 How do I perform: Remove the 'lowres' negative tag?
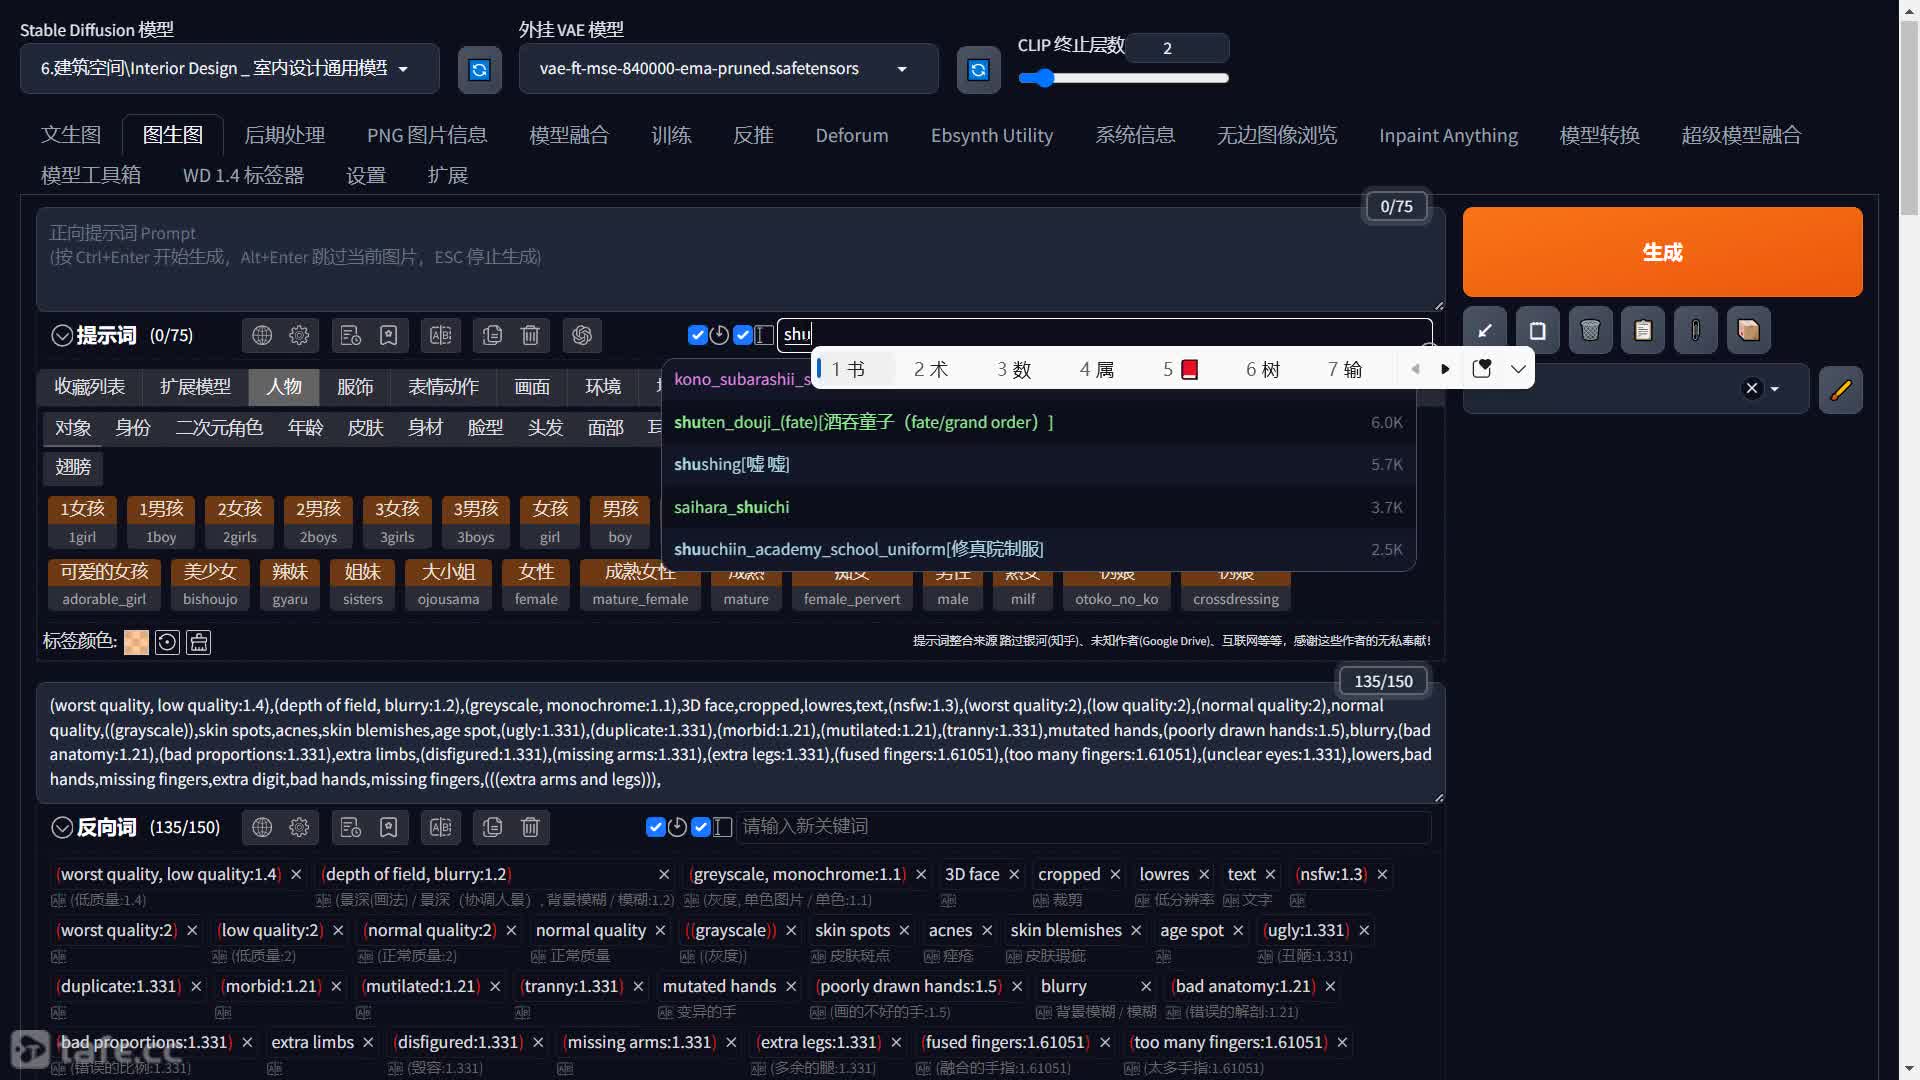(x=1204, y=875)
